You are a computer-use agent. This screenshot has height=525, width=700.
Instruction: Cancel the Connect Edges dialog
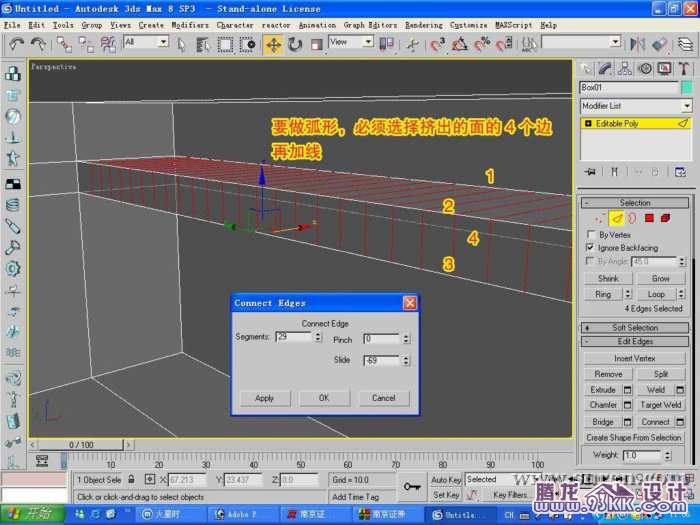384,398
